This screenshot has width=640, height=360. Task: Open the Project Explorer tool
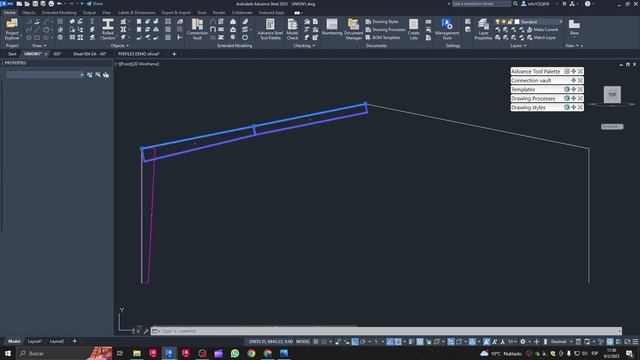[x=12, y=29]
